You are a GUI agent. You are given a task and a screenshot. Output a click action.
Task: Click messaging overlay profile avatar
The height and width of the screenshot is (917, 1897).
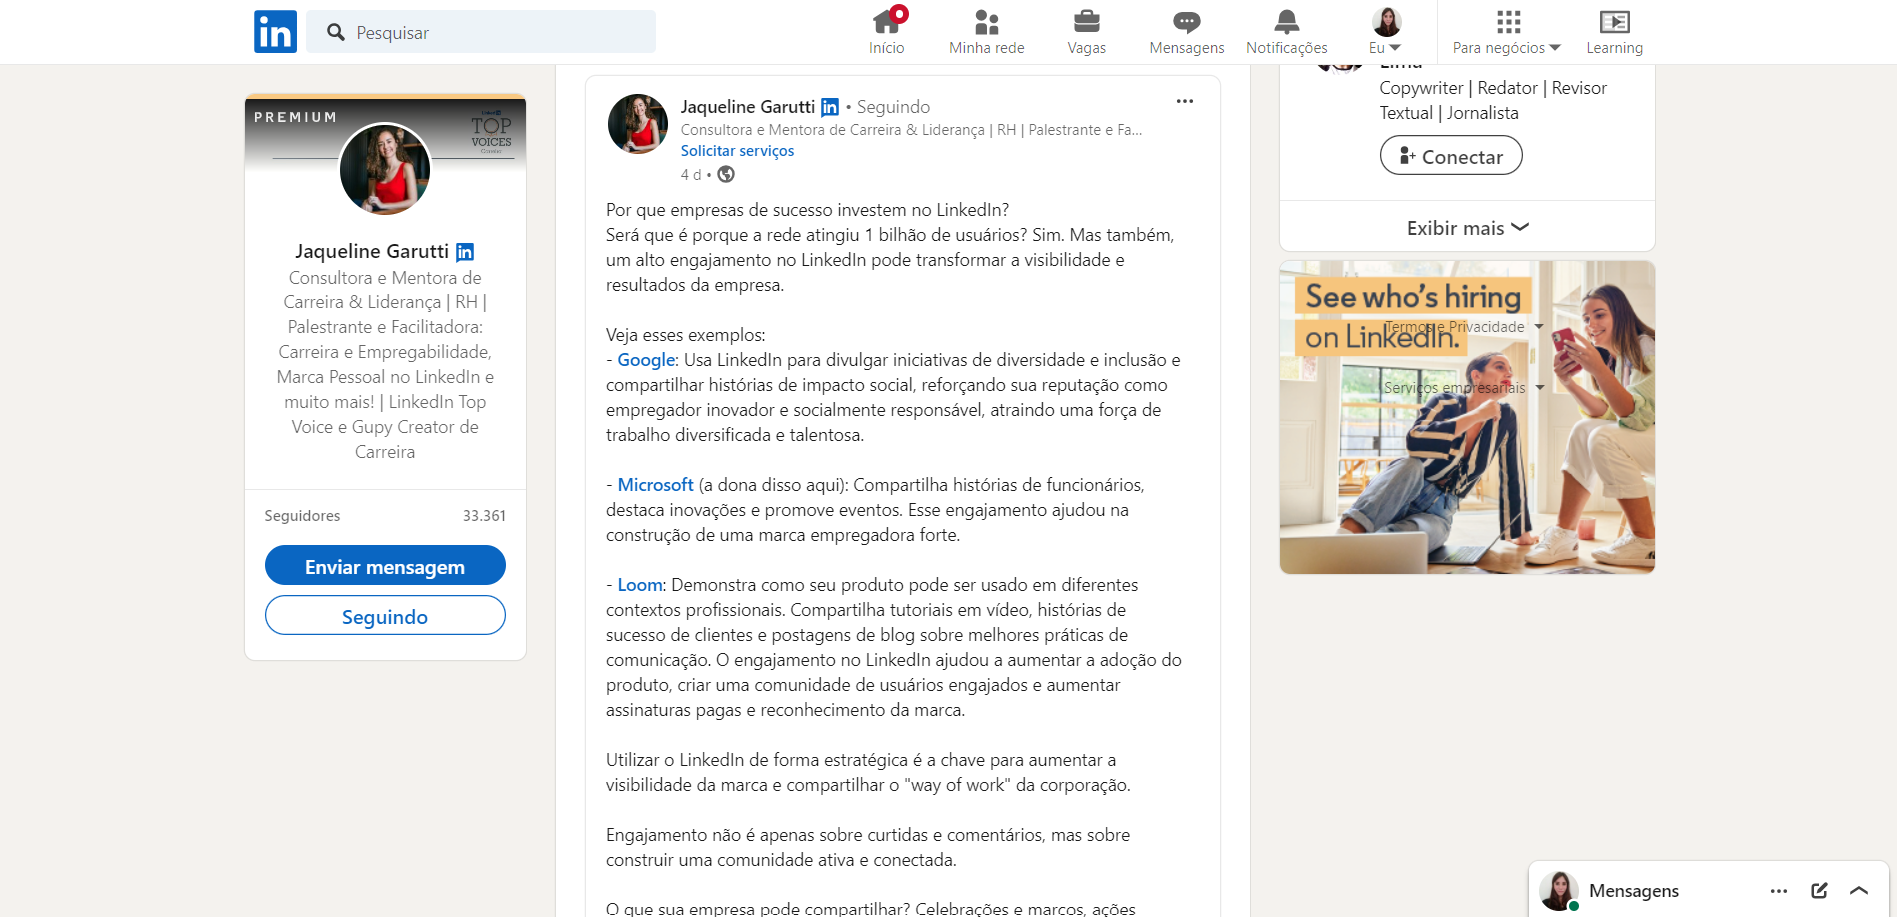[x=1559, y=891]
